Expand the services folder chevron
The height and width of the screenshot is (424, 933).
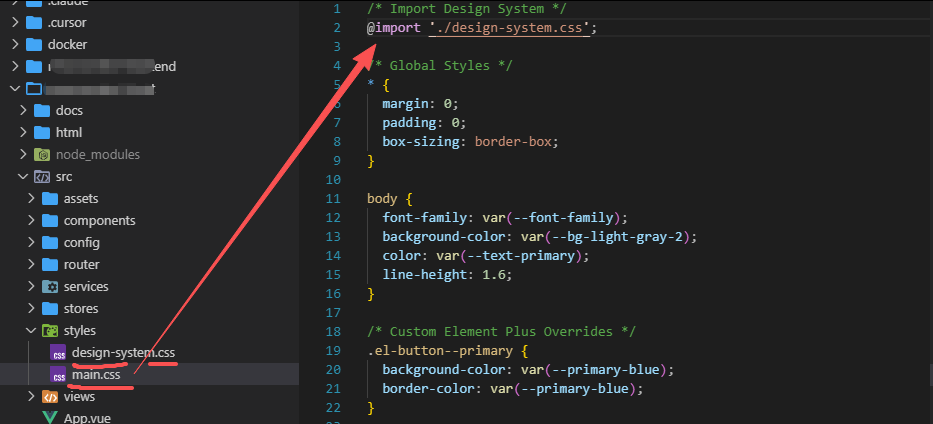[x=31, y=287]
